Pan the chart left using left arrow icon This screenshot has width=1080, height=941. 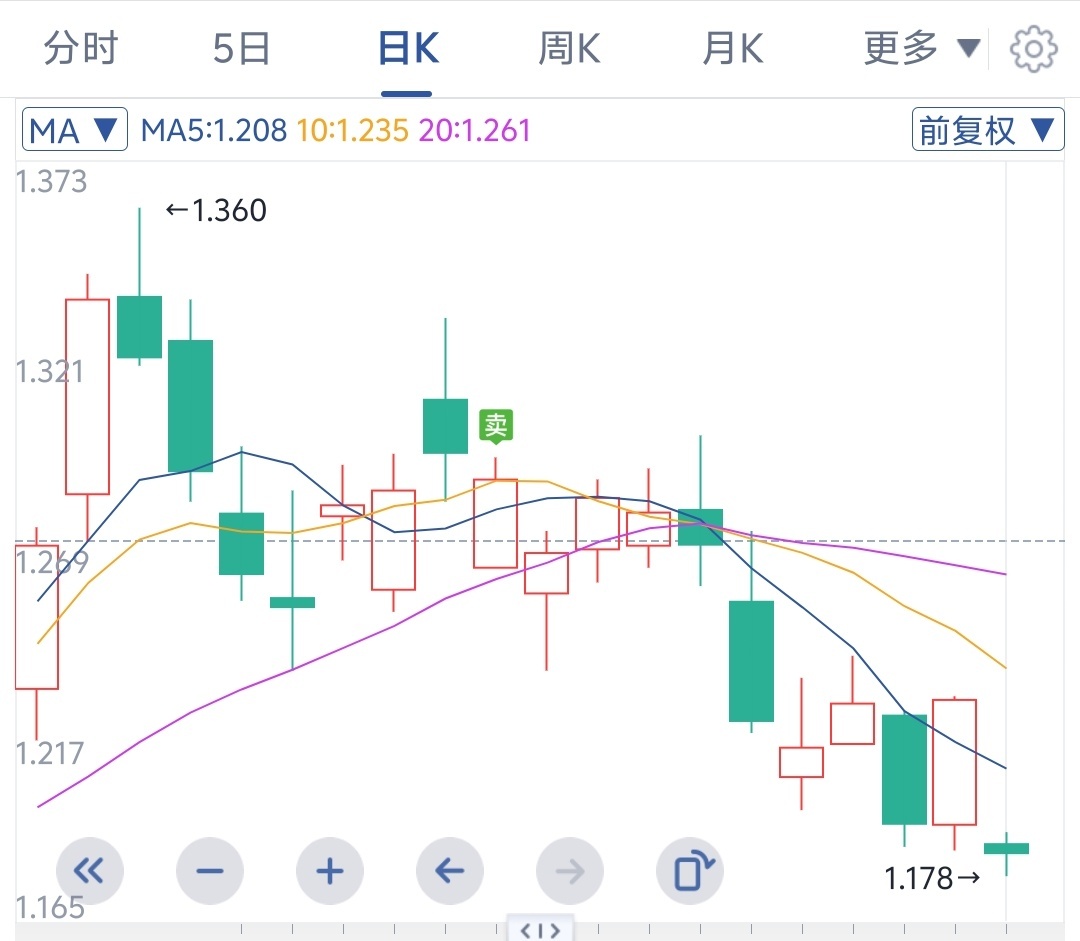450,870
